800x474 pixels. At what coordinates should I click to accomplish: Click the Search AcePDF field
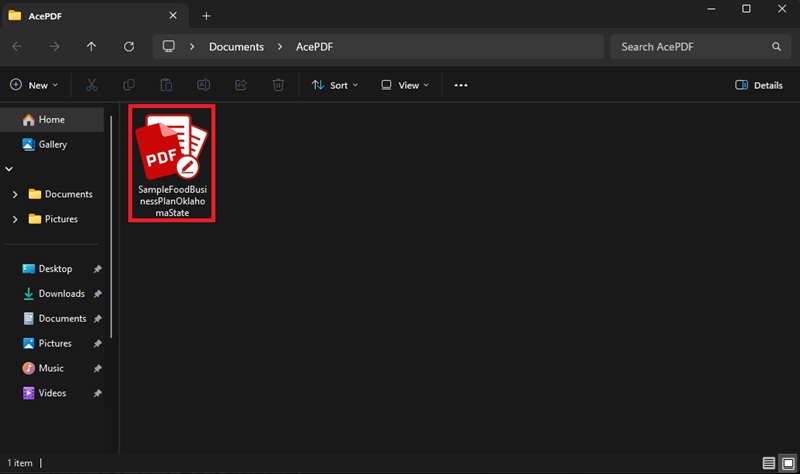[701, 46]
